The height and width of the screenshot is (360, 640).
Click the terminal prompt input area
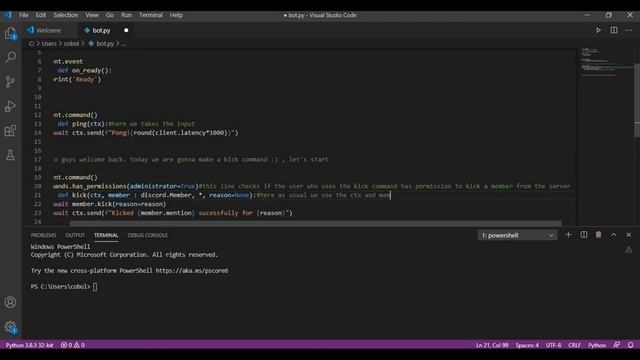(95, 287)
